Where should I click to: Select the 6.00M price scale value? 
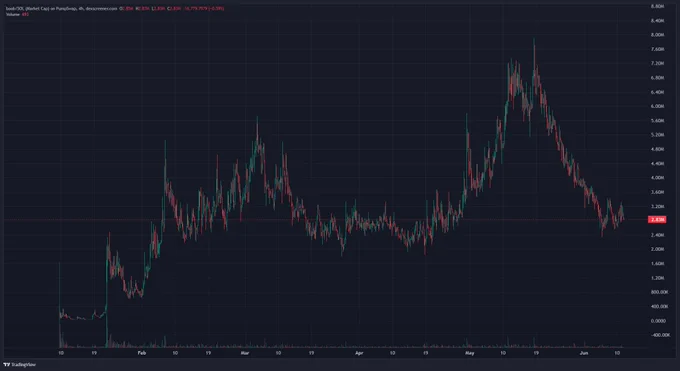coord(657,106)
